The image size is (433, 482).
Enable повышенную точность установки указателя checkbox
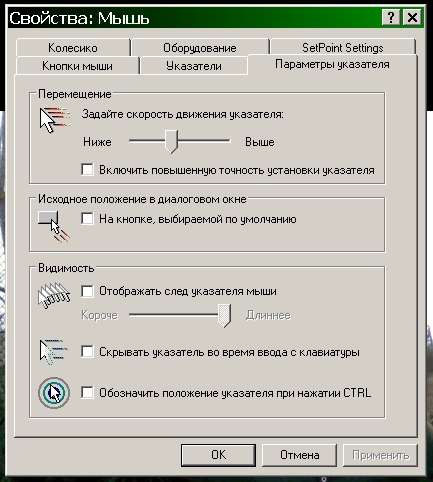[87, 169]
